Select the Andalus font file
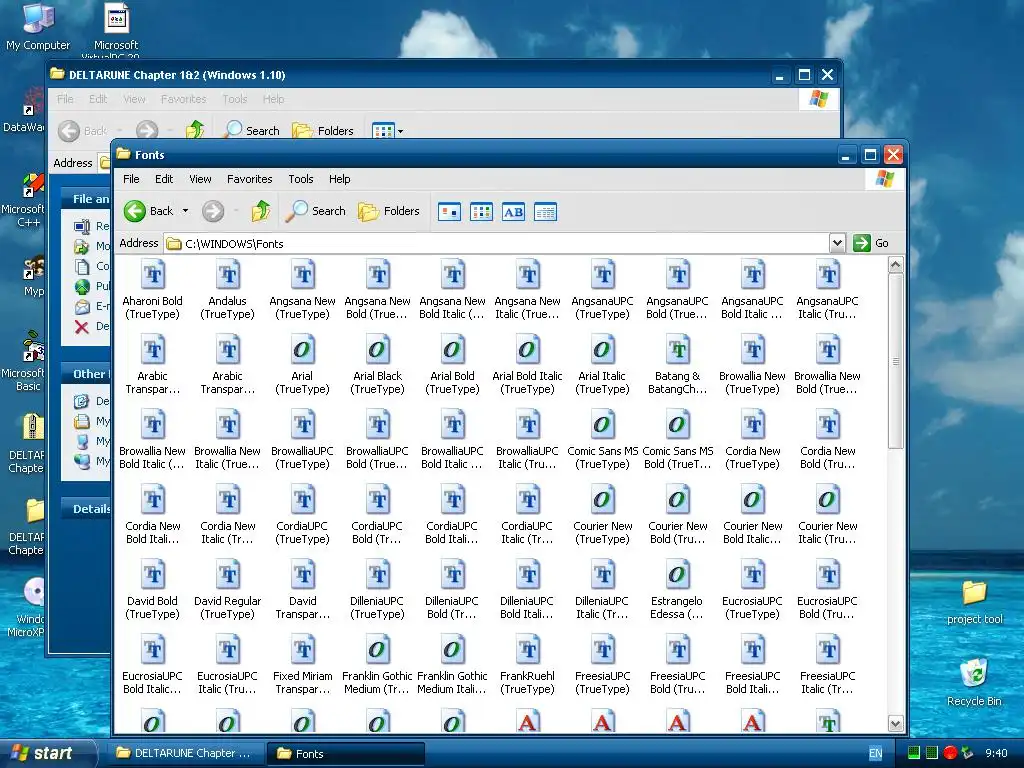This screenshot has height=768, width=1024. 227,289
